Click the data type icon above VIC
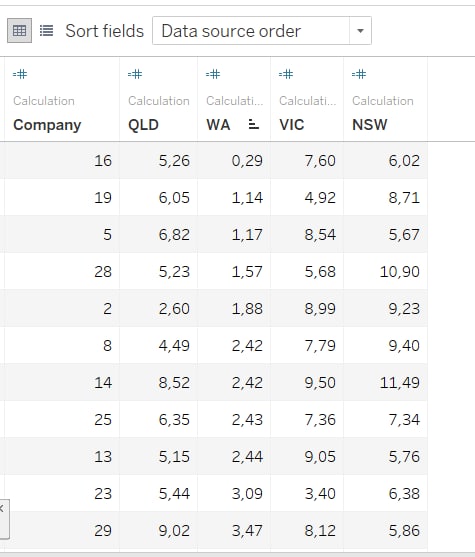This screenshot has height=557, width=475. tap(286, 74)
